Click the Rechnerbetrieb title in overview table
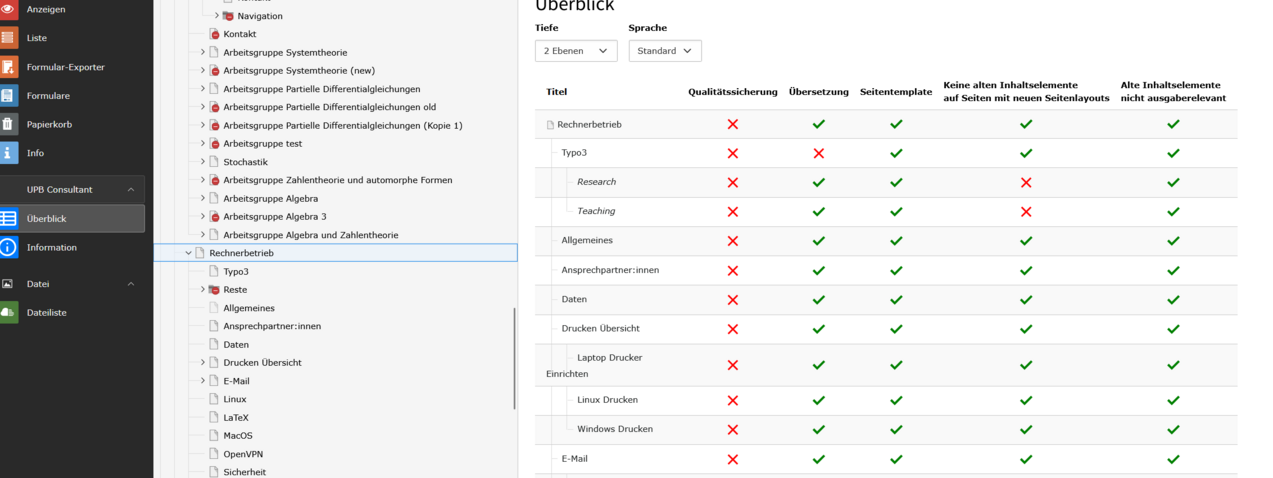The image size is (1273, 478). pos(589,125)
